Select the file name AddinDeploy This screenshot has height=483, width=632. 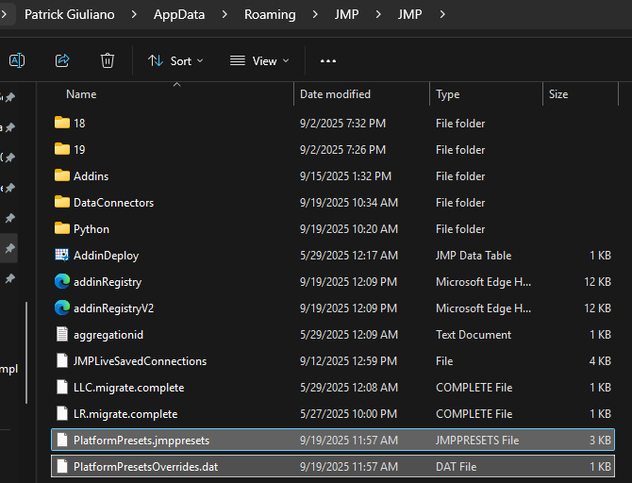click(x=106, y=256)
